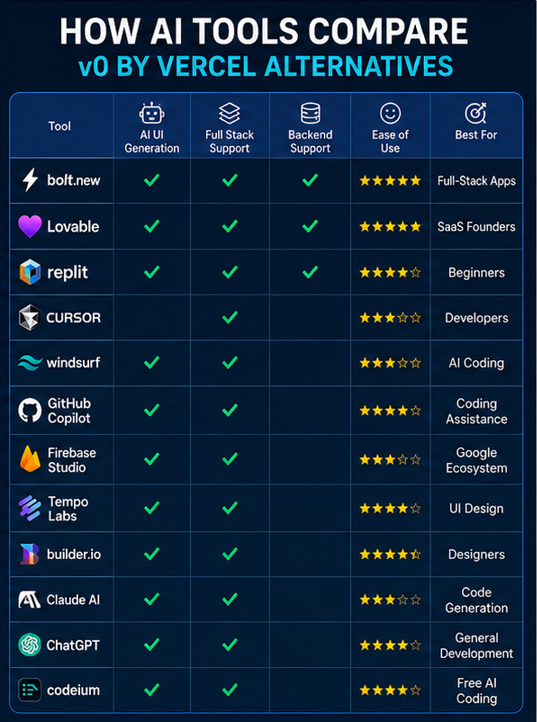Click the Lovable purple heart icon
The image size is (537, 722).
30,226
